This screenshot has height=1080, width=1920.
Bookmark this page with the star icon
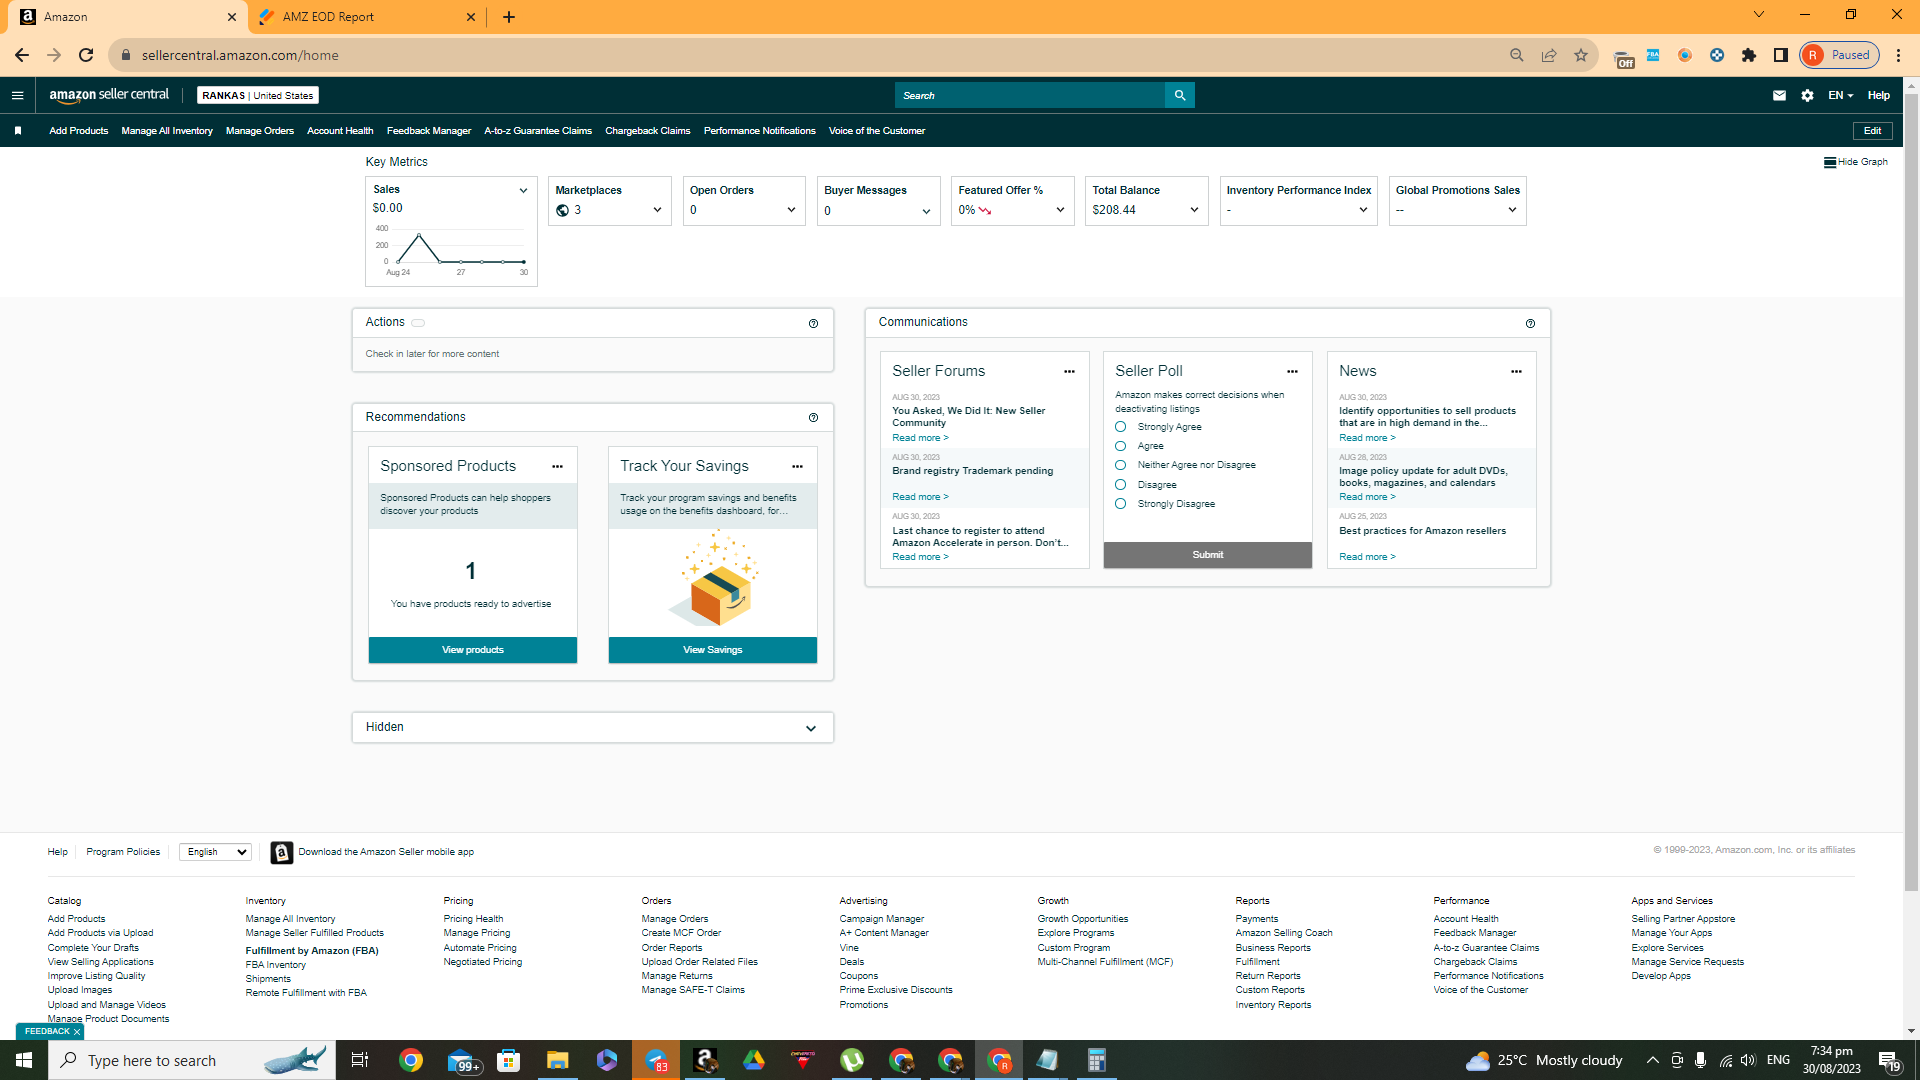(x=1581, y=55)
